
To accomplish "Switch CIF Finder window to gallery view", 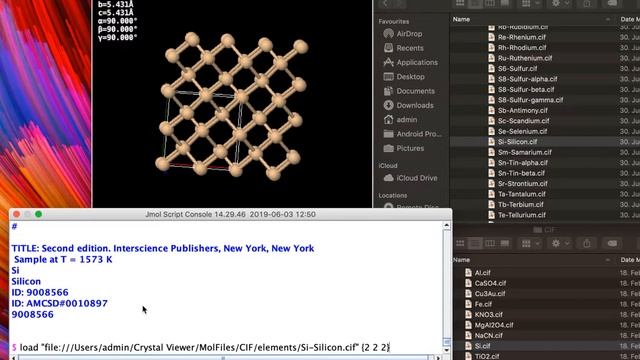I will [504, 243].
